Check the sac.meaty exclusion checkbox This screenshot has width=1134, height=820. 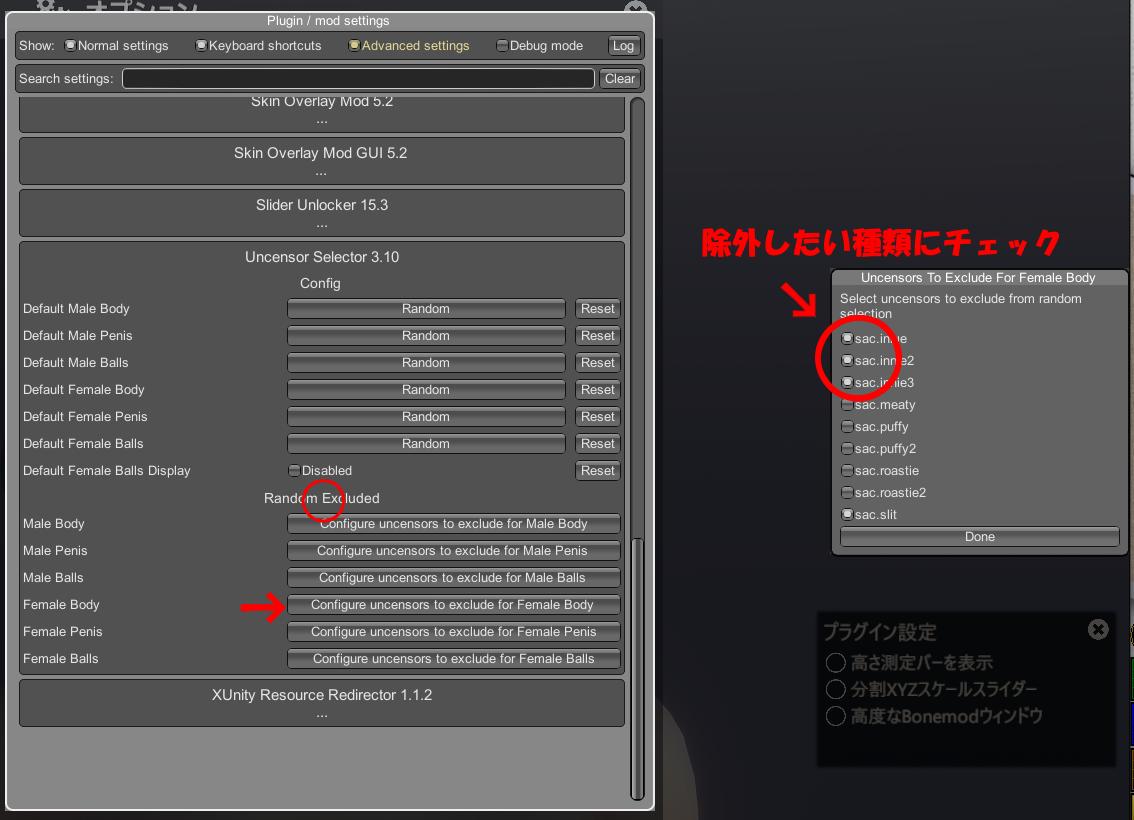point(847,405)
